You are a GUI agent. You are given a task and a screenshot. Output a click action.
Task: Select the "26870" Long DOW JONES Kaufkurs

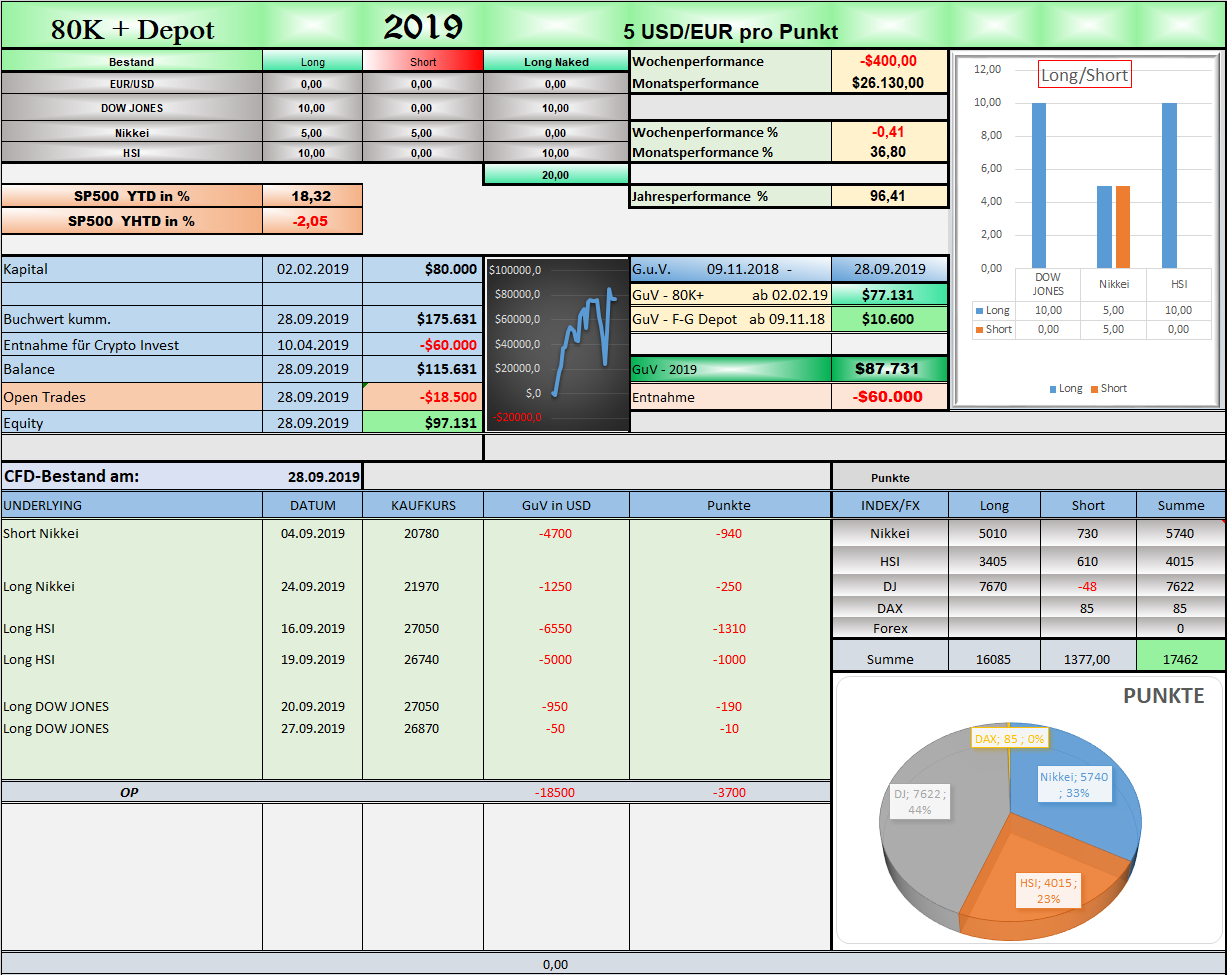pyautogui.click(x=421, y=728)
